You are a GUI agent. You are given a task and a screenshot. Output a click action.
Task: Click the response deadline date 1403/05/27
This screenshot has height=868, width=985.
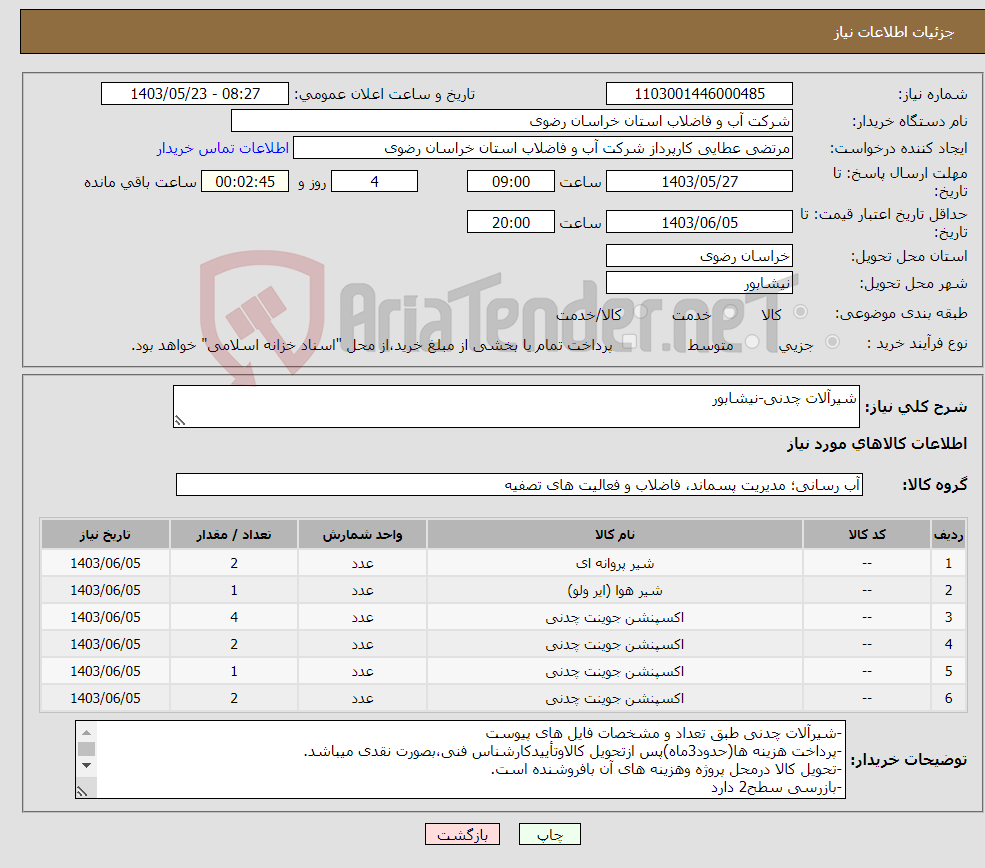[699, 182]
